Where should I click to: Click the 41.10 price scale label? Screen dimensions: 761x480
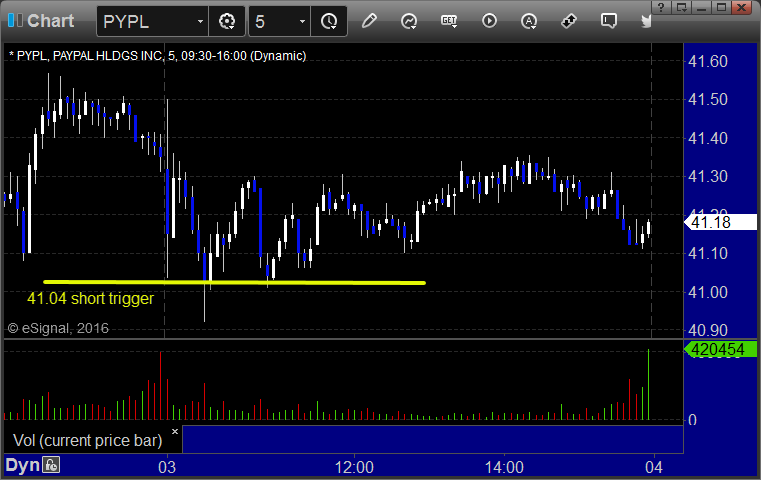708,253
